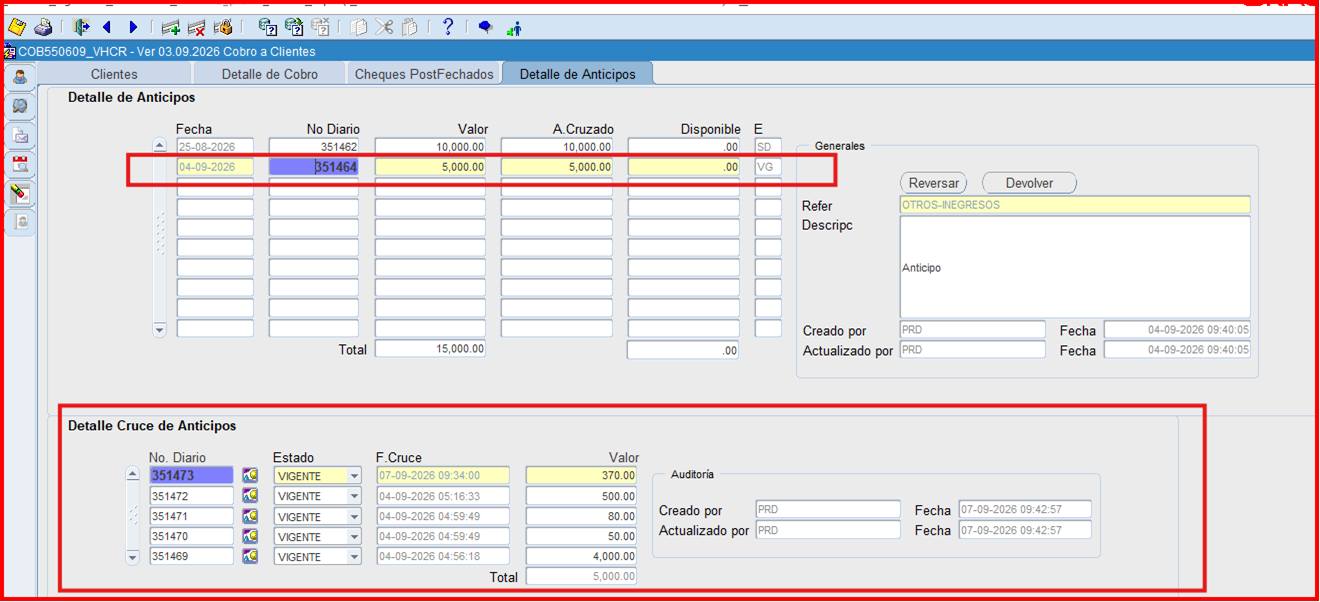1320x602 pixels.
Task: Click the highlighter marker sidebar icon
Action: tap(20, 194)
